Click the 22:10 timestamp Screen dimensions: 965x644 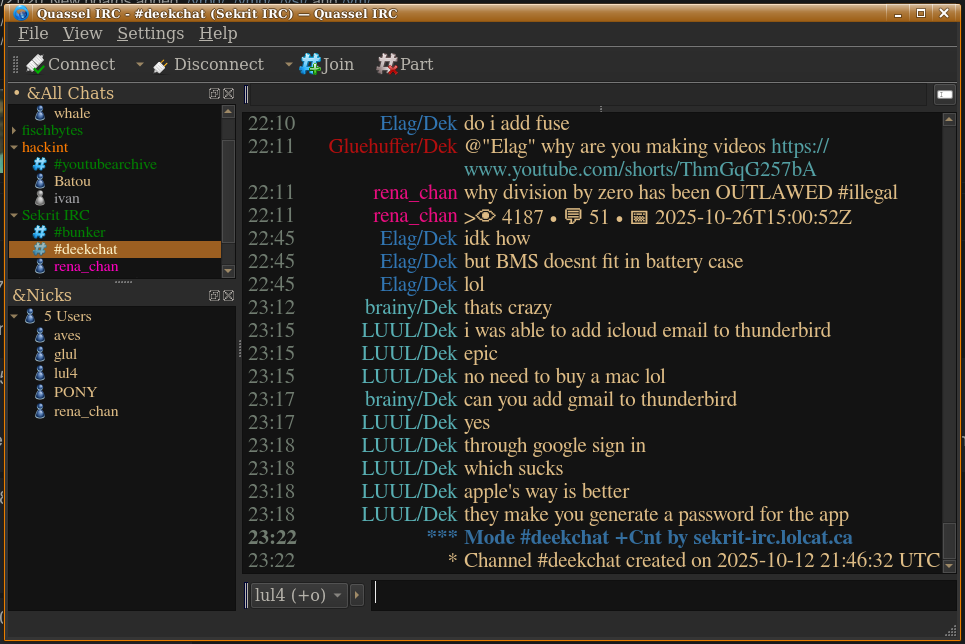click(x=271, y=124)
